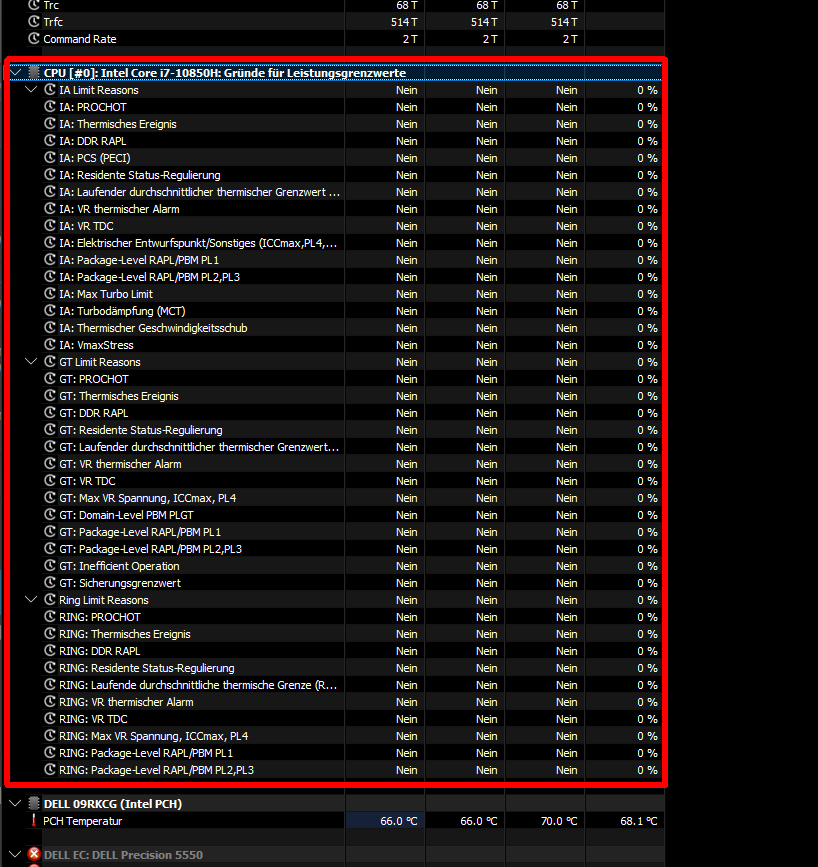Collapse the DELL EC: DELL Precision 5550 group
The height and width of the screenshot is (867, 818).
tap(16, 854)
